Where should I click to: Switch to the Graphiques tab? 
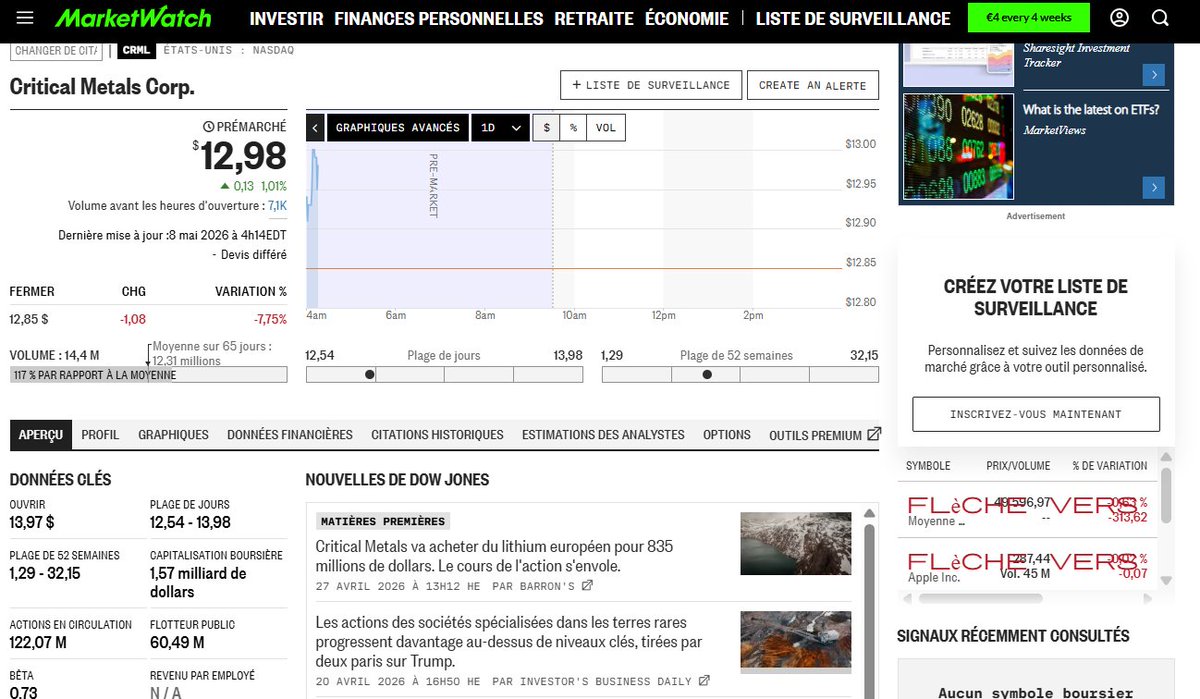tap(173, 435)
